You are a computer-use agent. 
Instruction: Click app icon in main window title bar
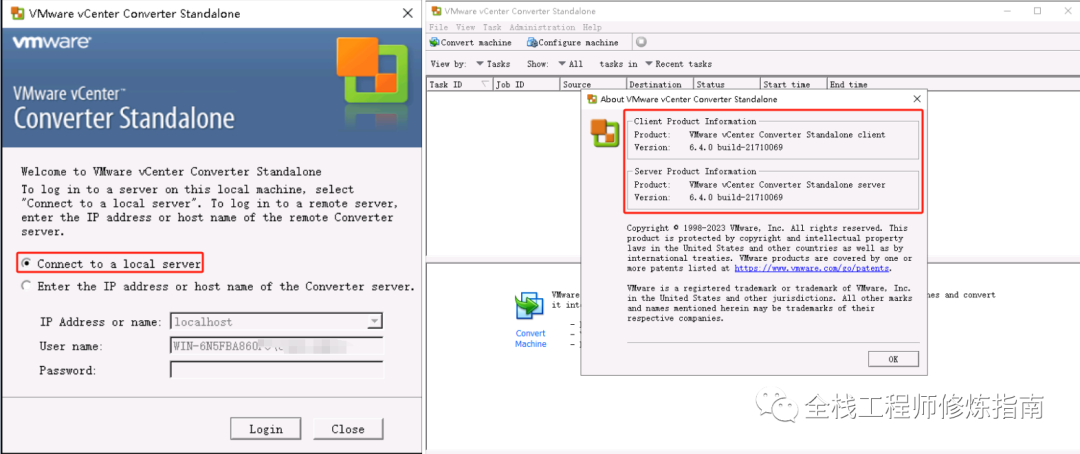pos(436,11)
